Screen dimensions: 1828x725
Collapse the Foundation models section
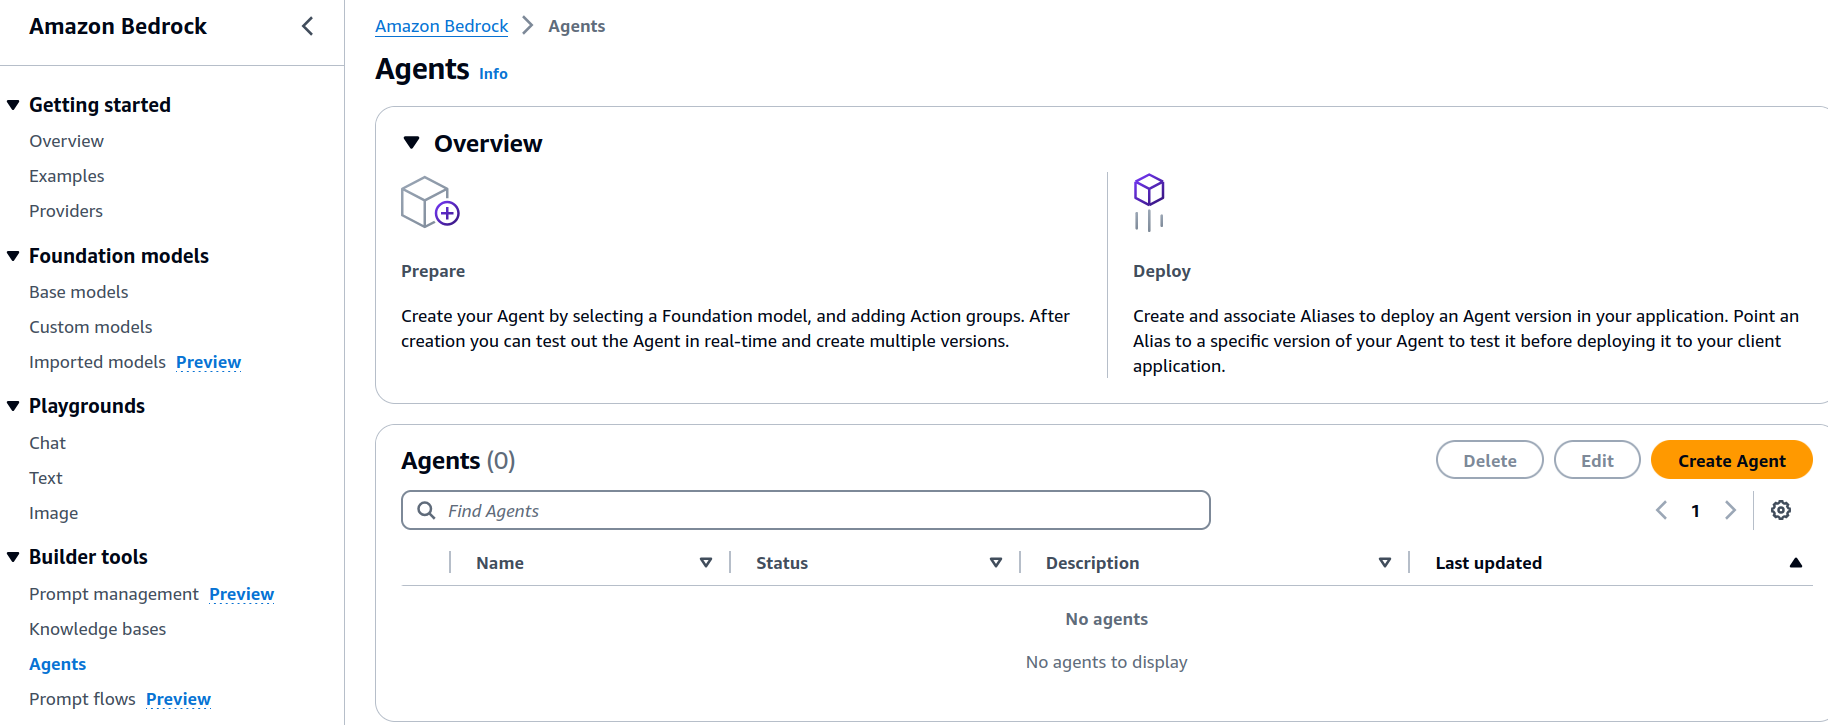pos(13,256)
